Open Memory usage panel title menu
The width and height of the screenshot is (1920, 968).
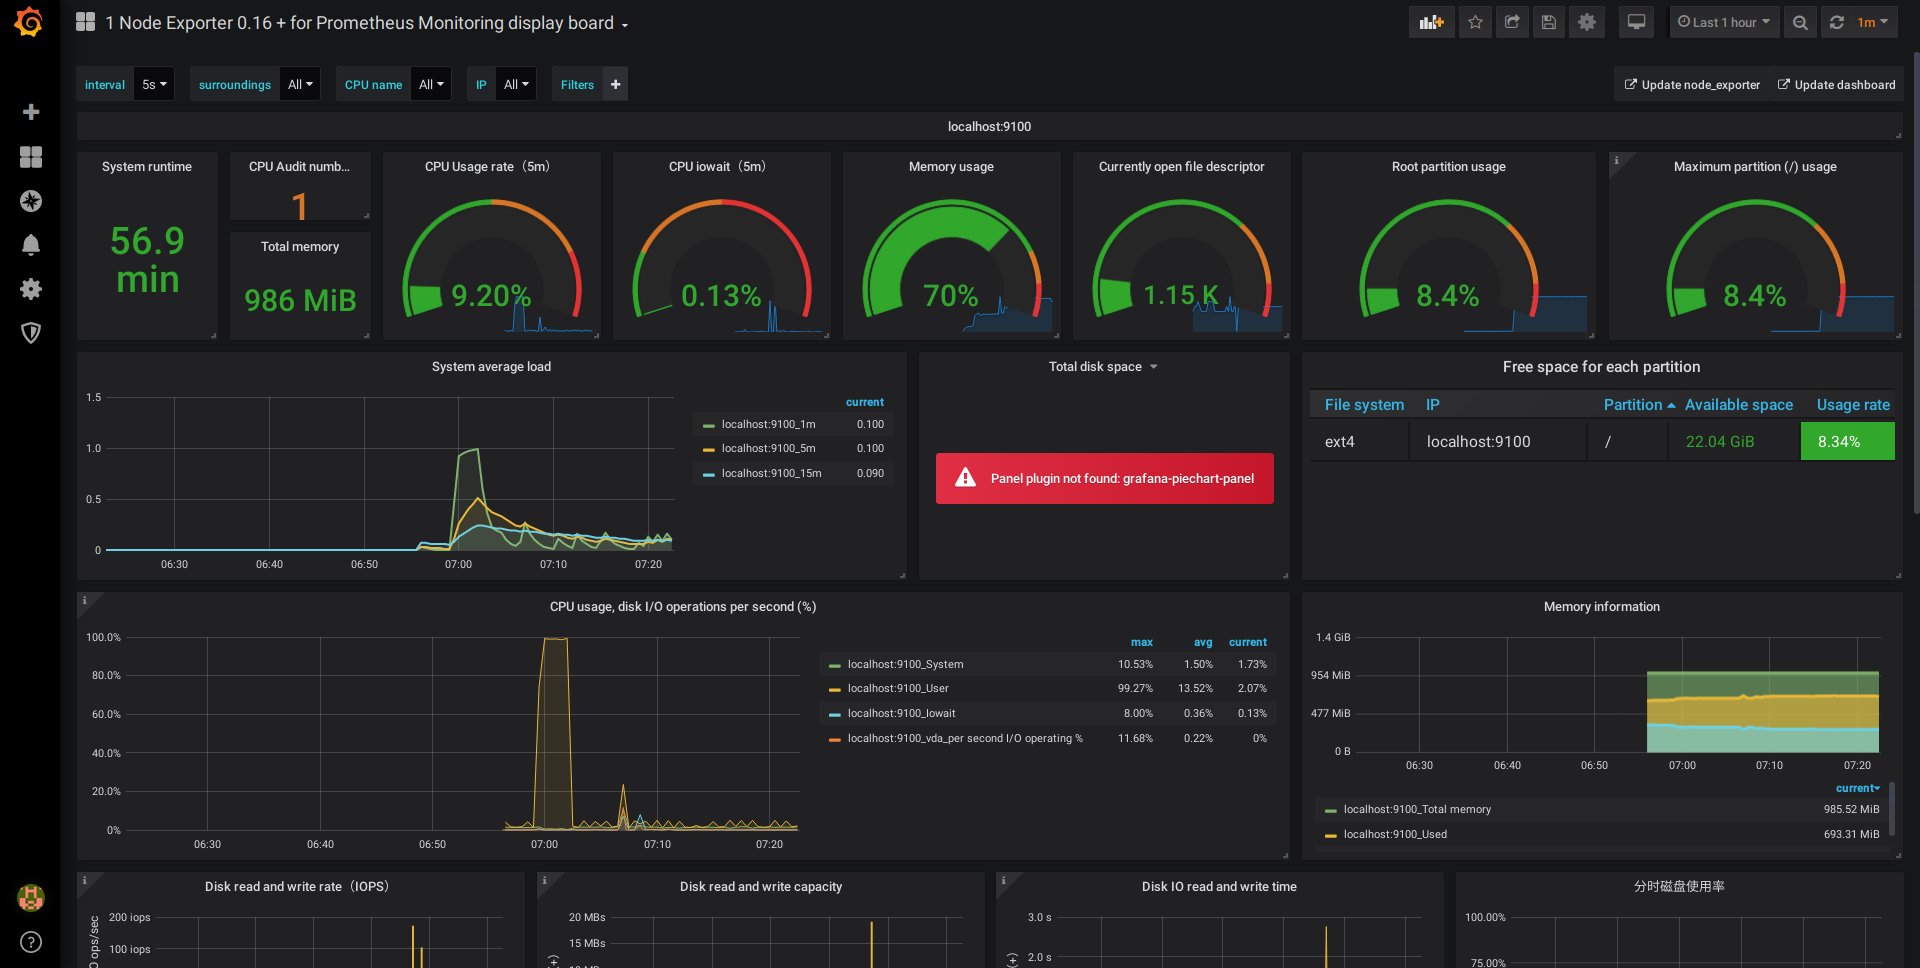coord(951,166)
